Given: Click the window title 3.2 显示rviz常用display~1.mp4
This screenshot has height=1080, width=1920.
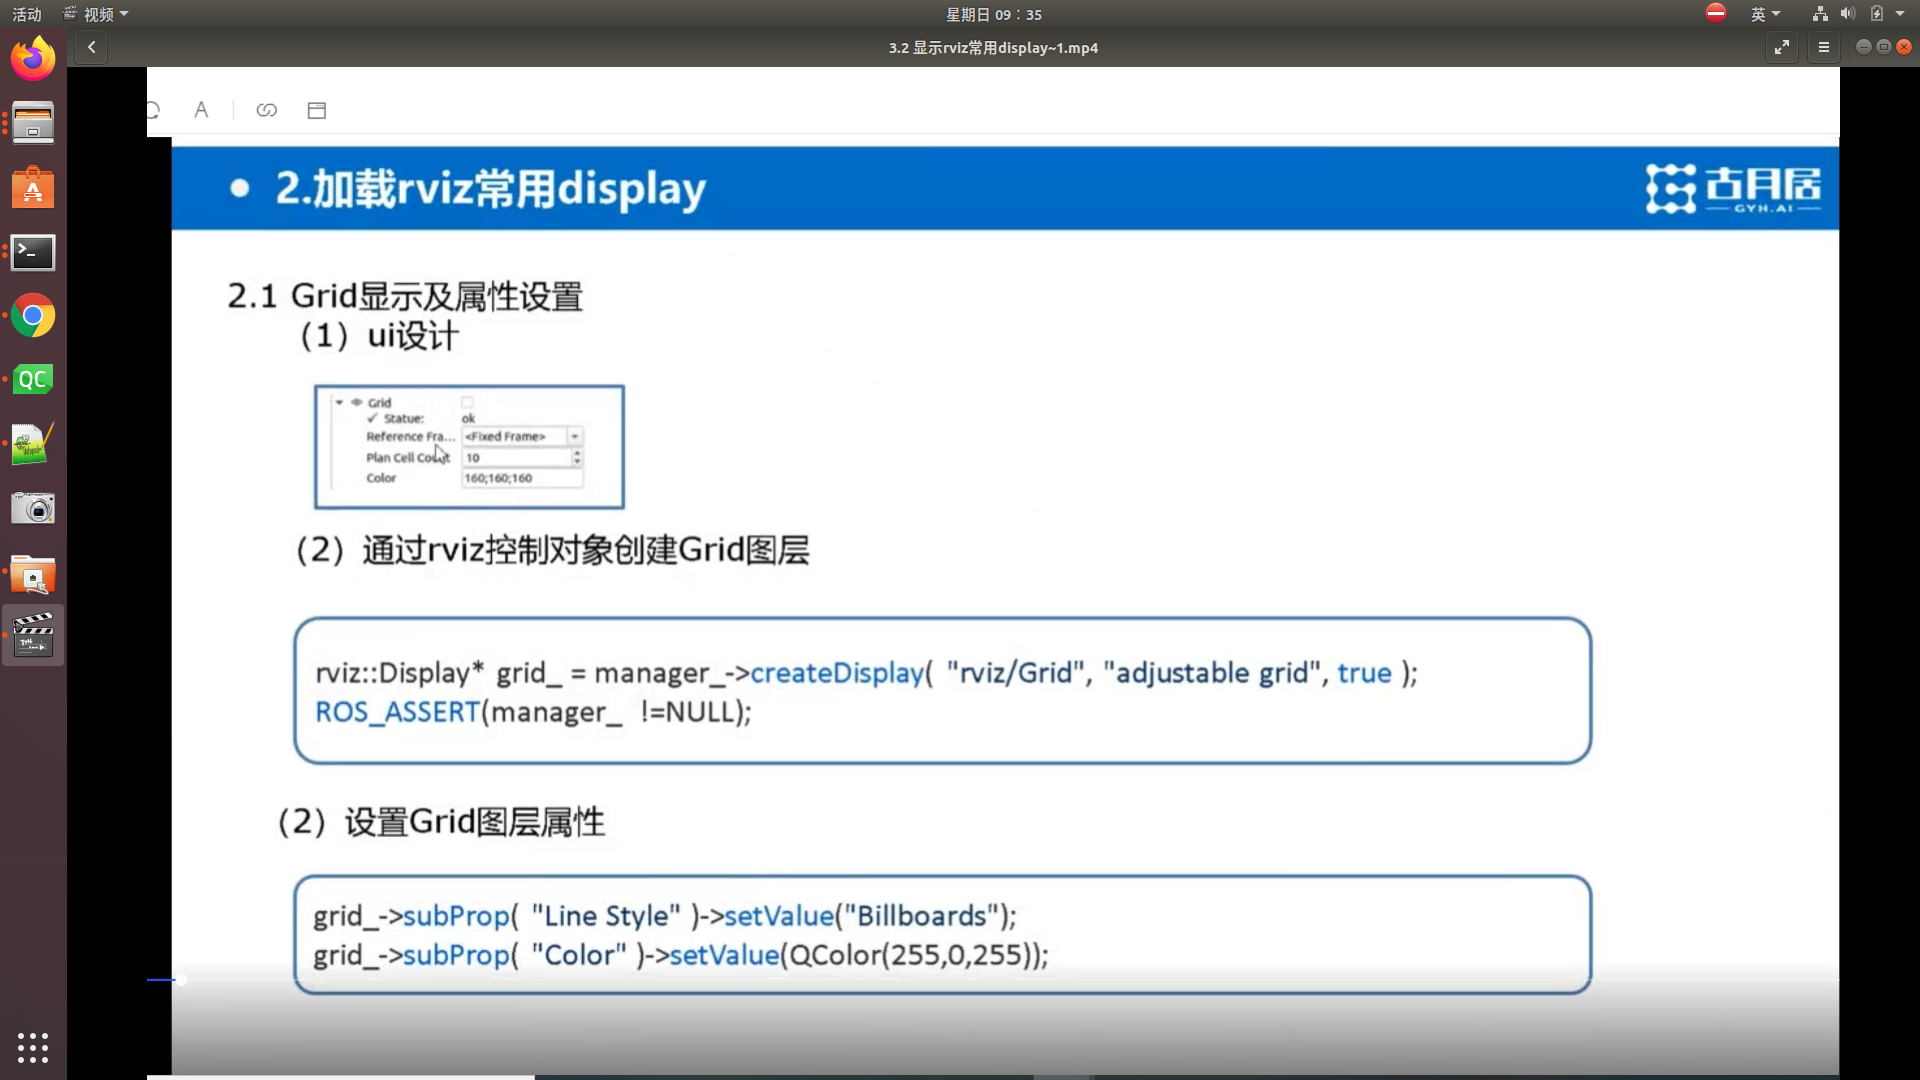Looking at the screenshot, I should coord(993,47).
